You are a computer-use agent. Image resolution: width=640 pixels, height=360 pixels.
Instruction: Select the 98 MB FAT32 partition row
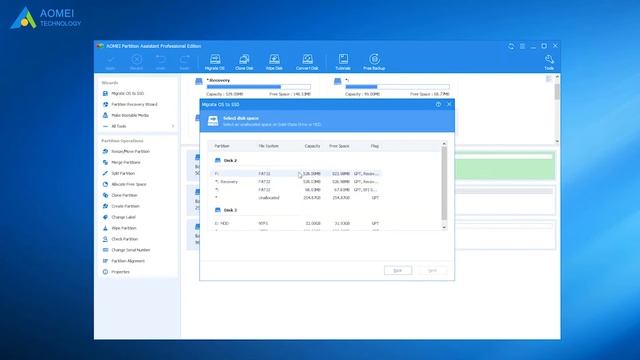pos(297,190)
